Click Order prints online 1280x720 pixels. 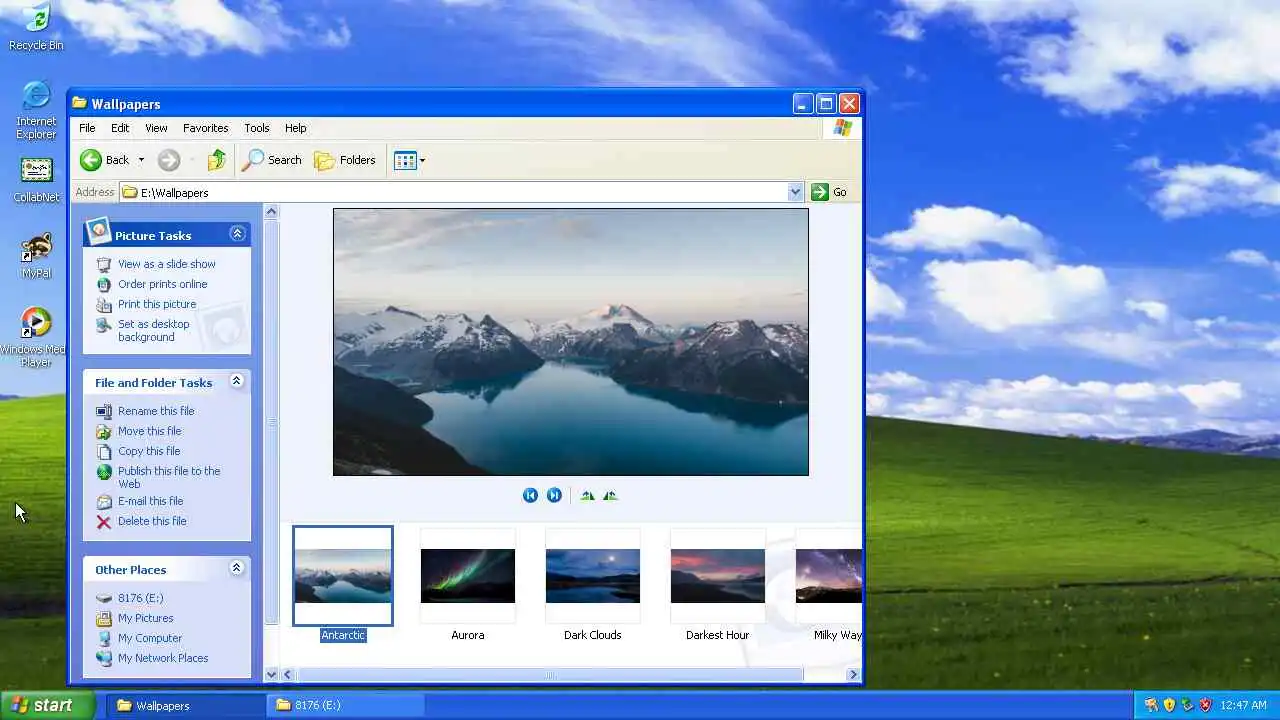162,284
